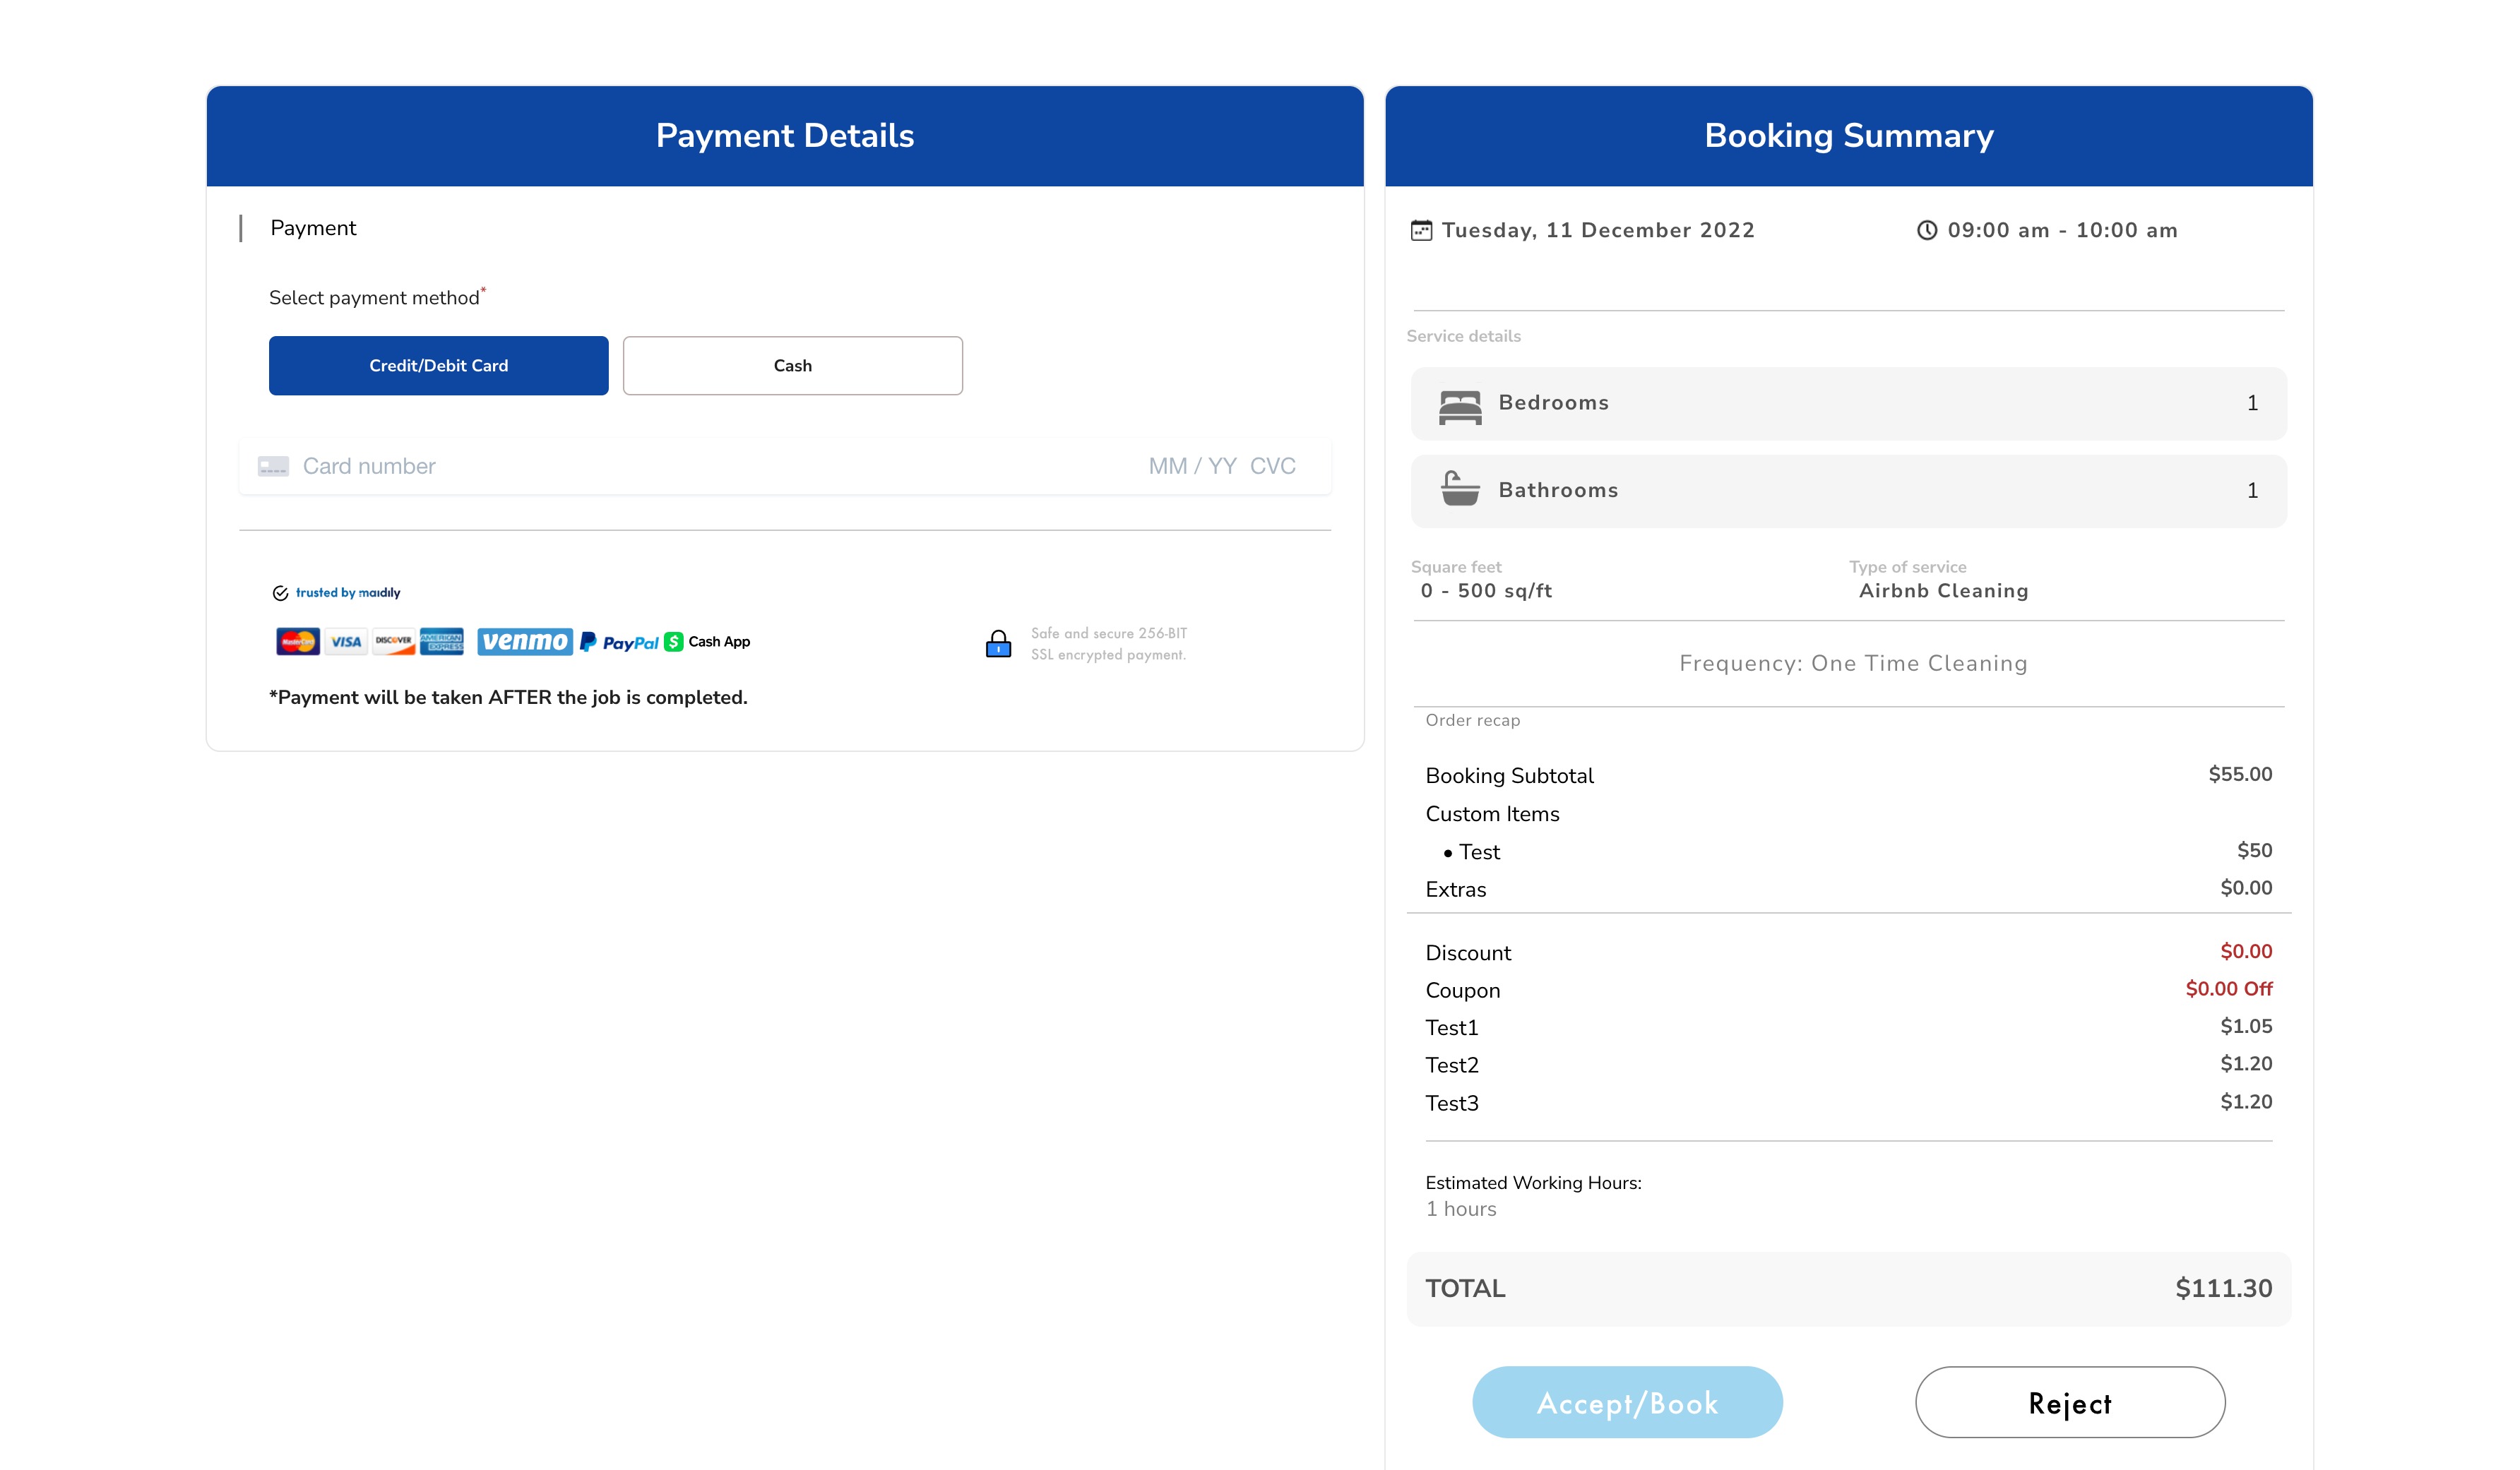Click the trusted by maidily checkmark icon

pyautogui.click(x=280, y=593)
